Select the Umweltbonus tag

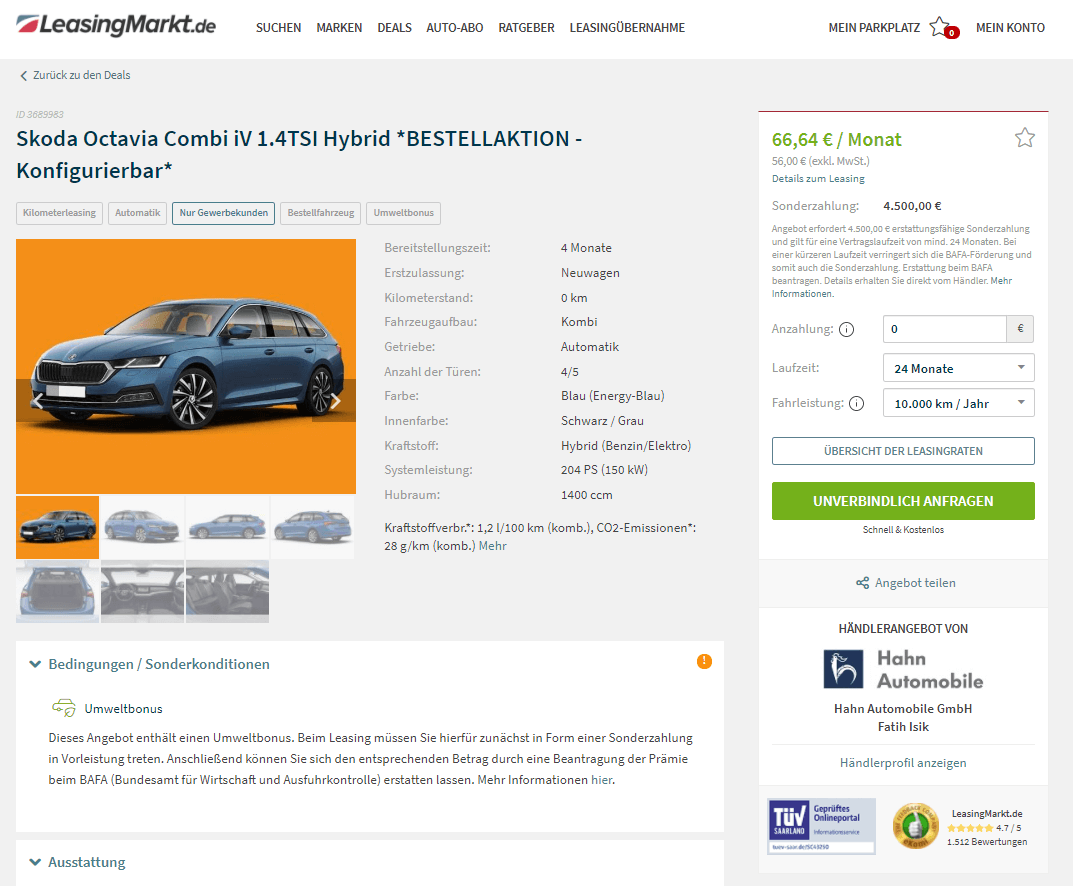coord(404,213)
